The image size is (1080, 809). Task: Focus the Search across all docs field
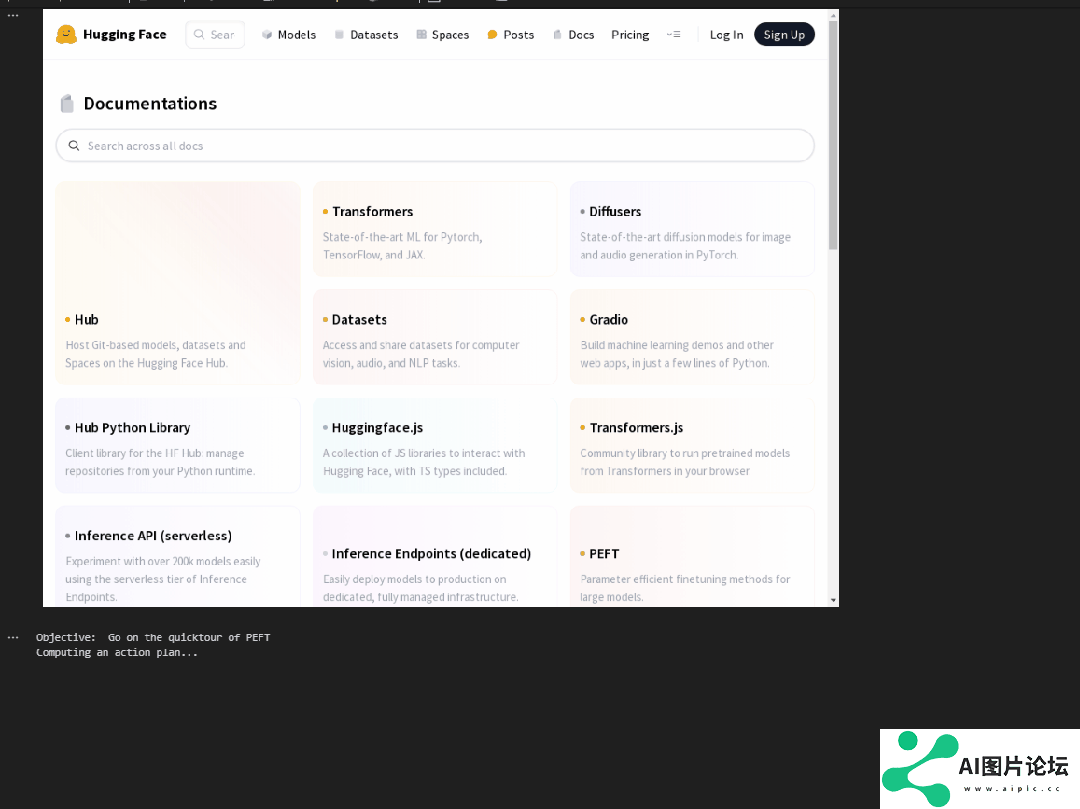tap(435, 146)
